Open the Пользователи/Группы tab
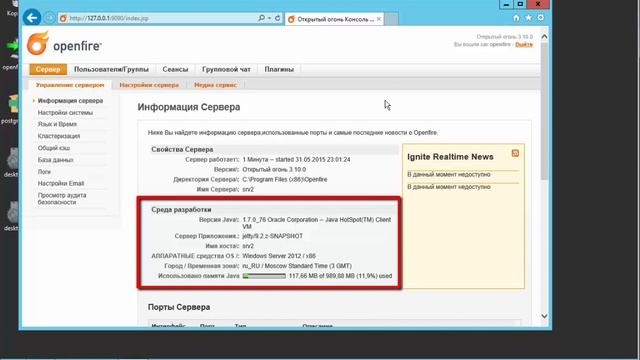Viewport: 640px width, 360px height. [111, 69]
